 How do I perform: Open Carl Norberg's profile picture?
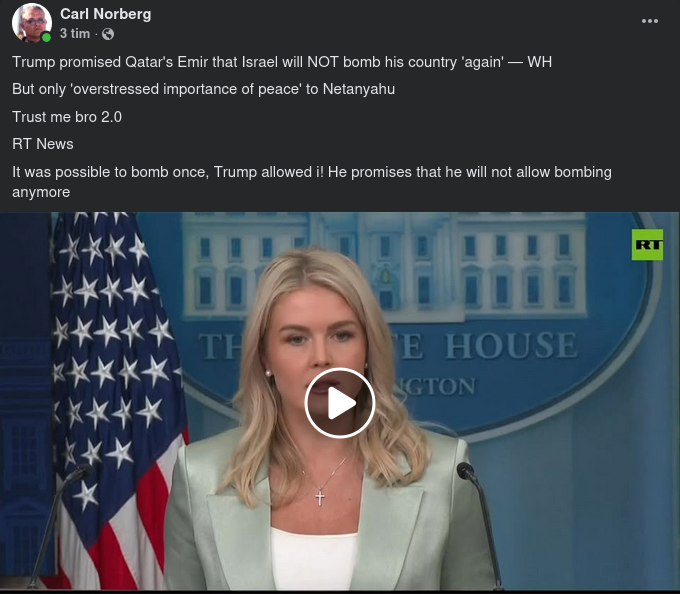coord(32,23)
